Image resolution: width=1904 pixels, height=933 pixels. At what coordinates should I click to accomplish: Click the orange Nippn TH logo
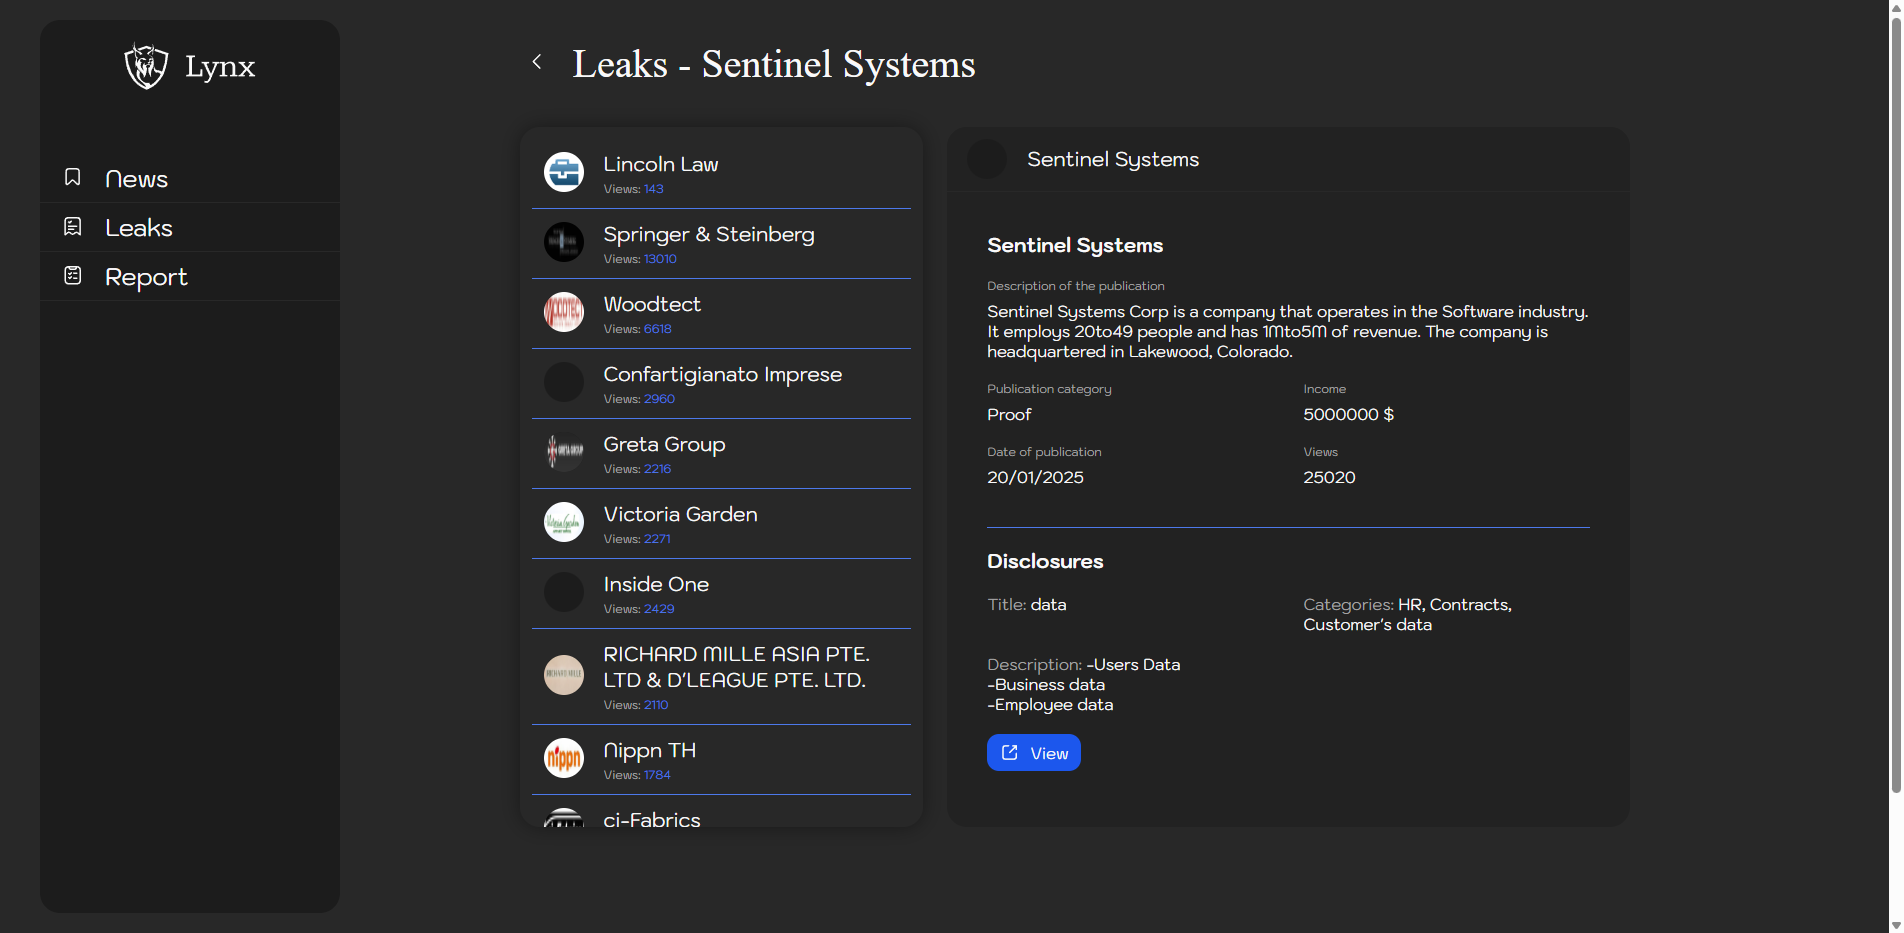pos(564,758)
